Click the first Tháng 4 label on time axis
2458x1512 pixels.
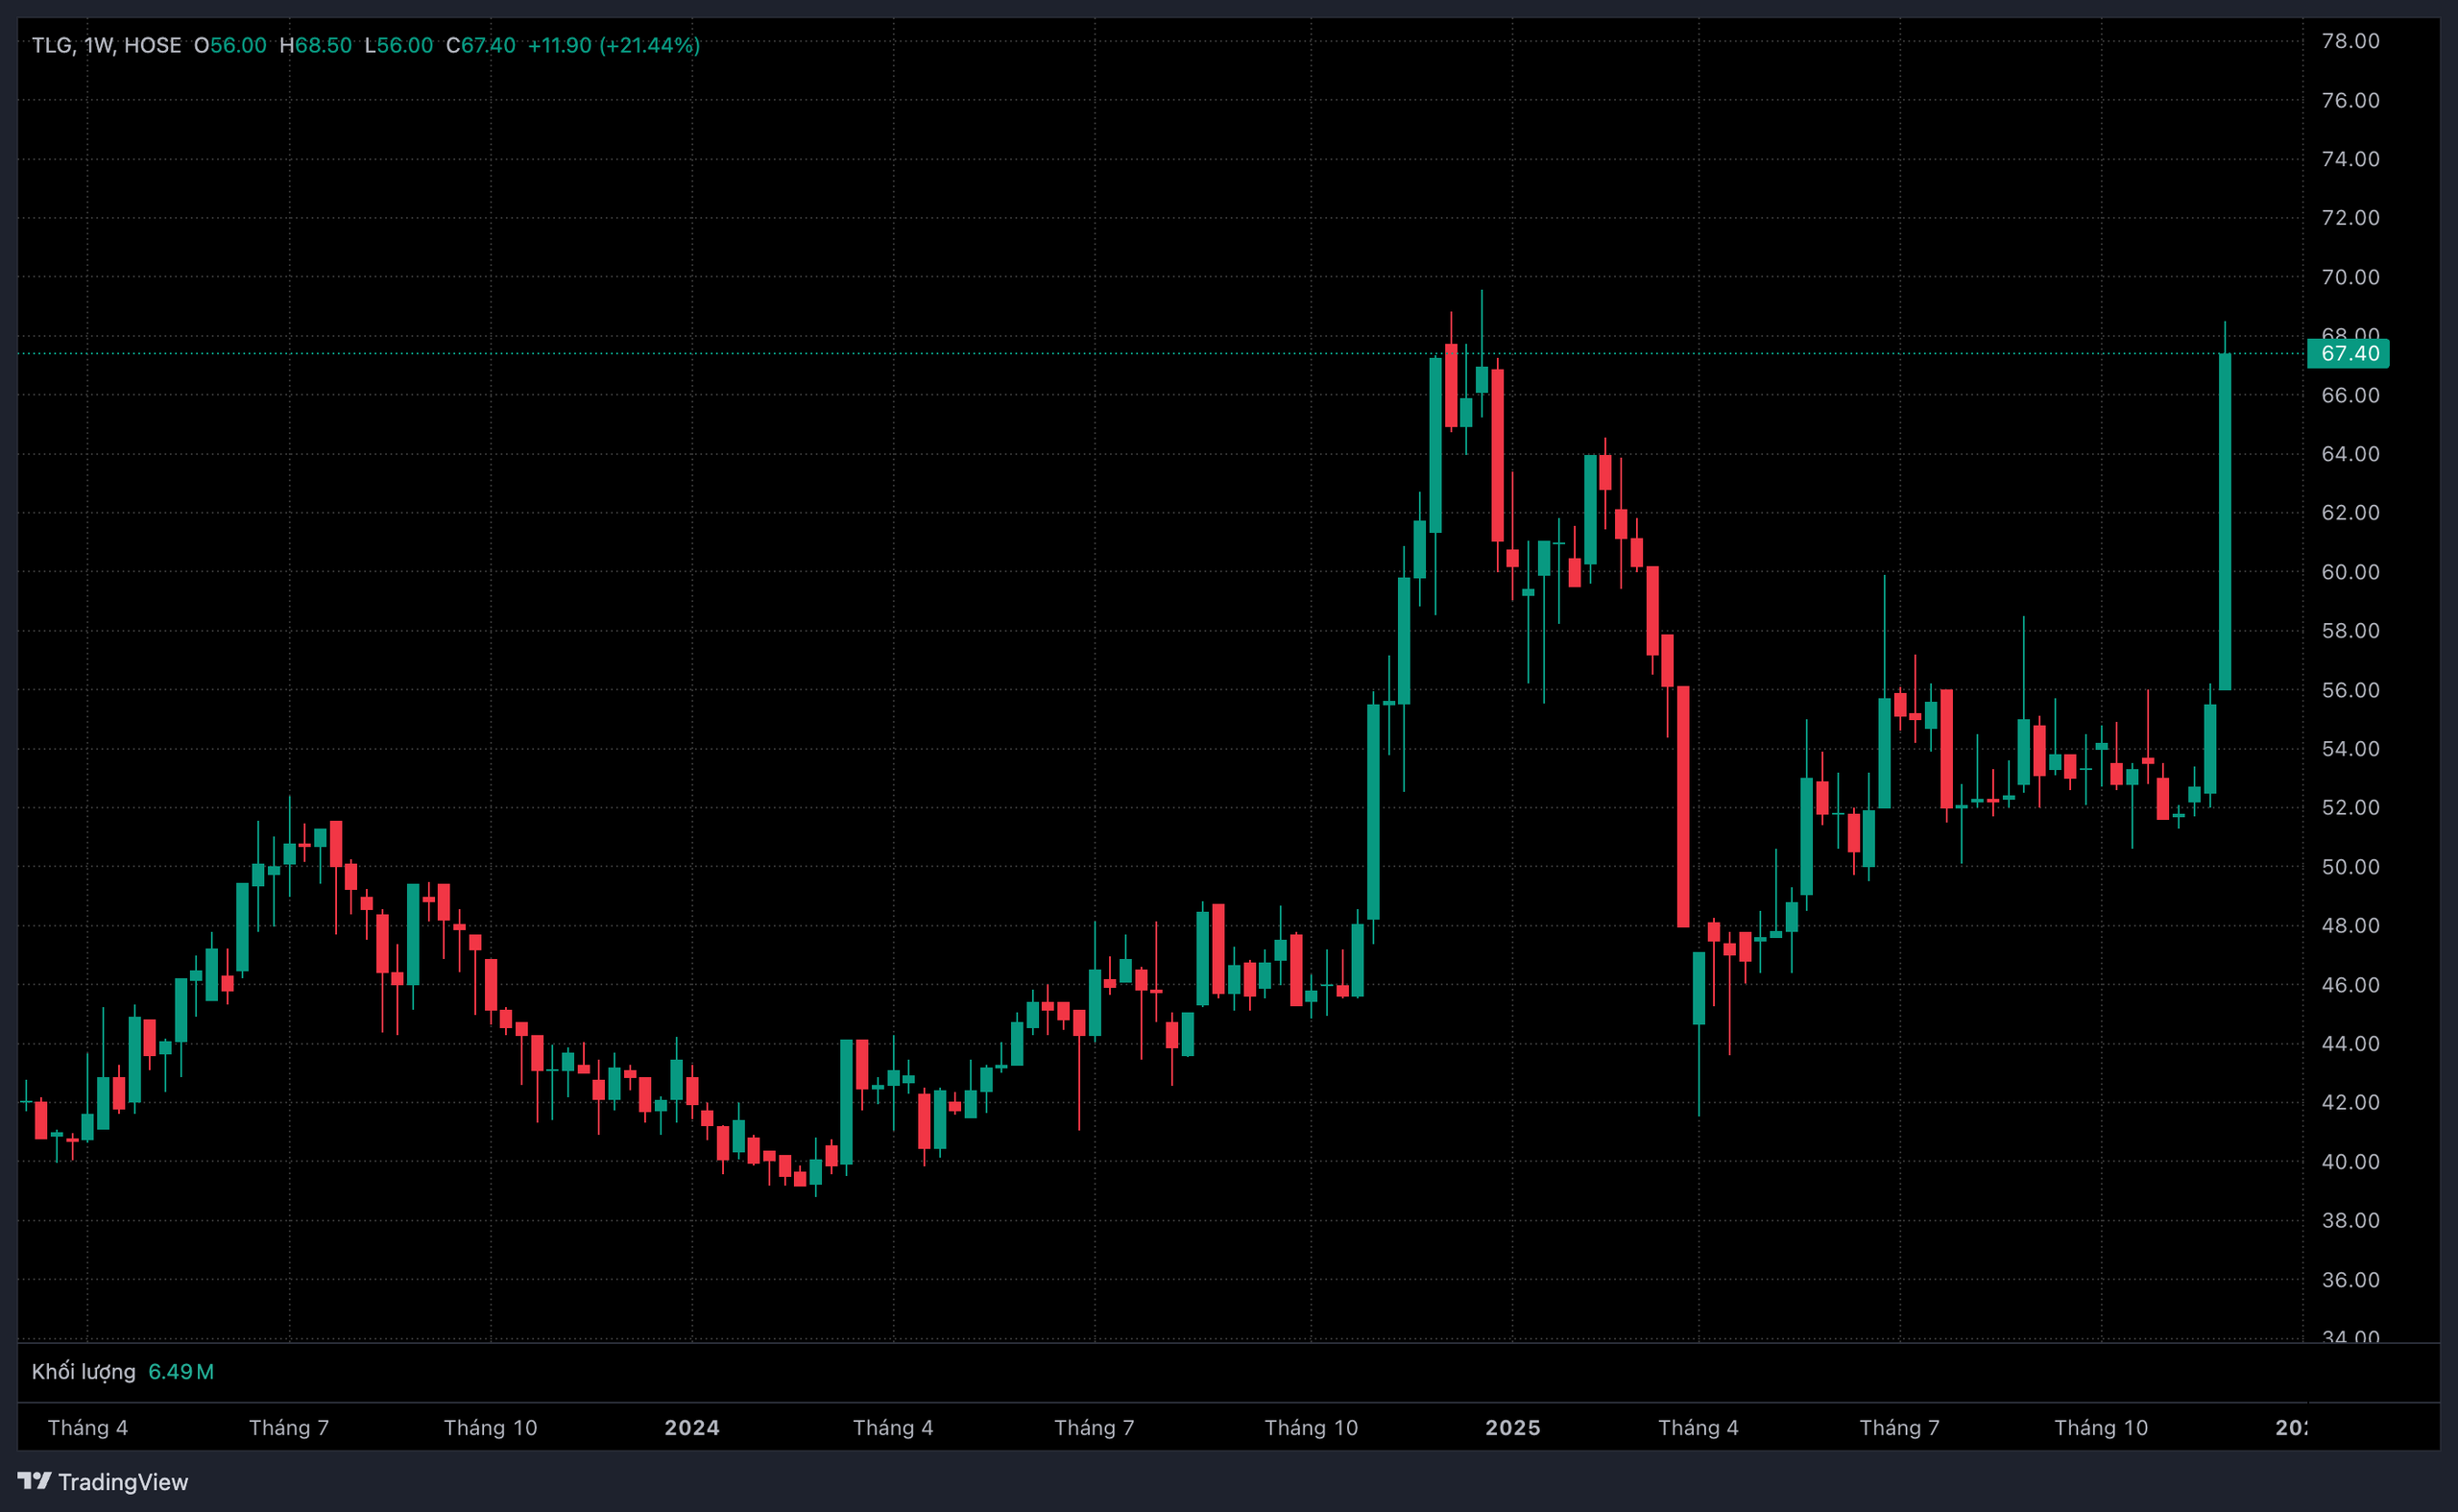tap(88, 1427)
